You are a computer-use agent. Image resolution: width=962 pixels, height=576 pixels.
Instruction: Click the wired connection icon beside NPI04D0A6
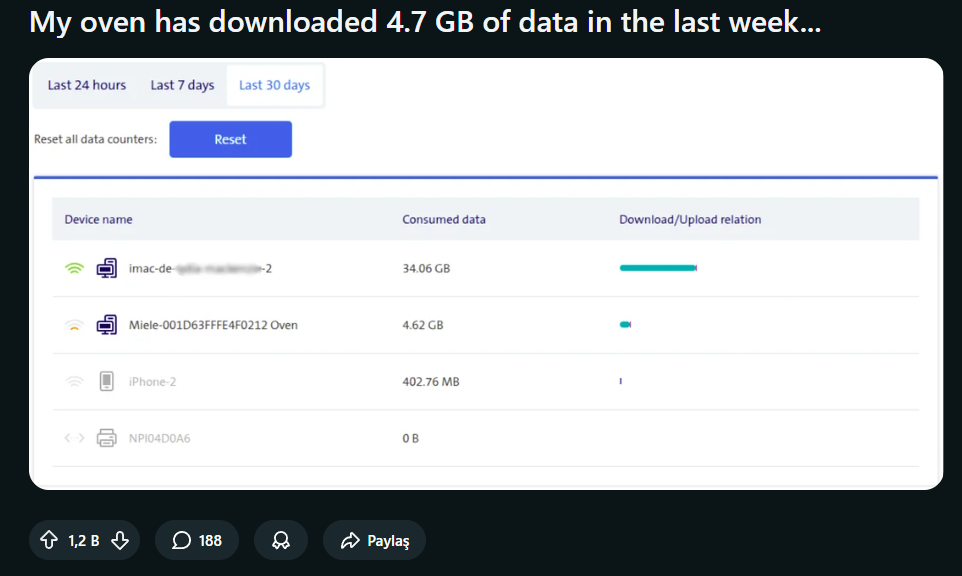[x=74, y=438]
